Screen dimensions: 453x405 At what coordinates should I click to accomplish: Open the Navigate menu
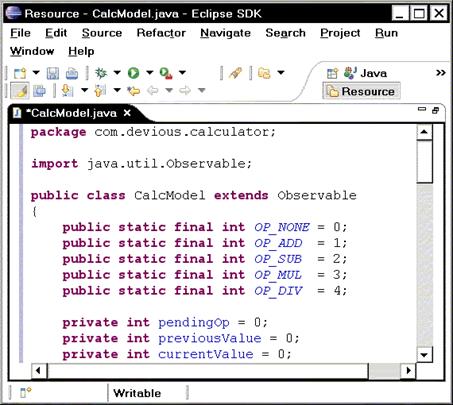coord(225,33)
